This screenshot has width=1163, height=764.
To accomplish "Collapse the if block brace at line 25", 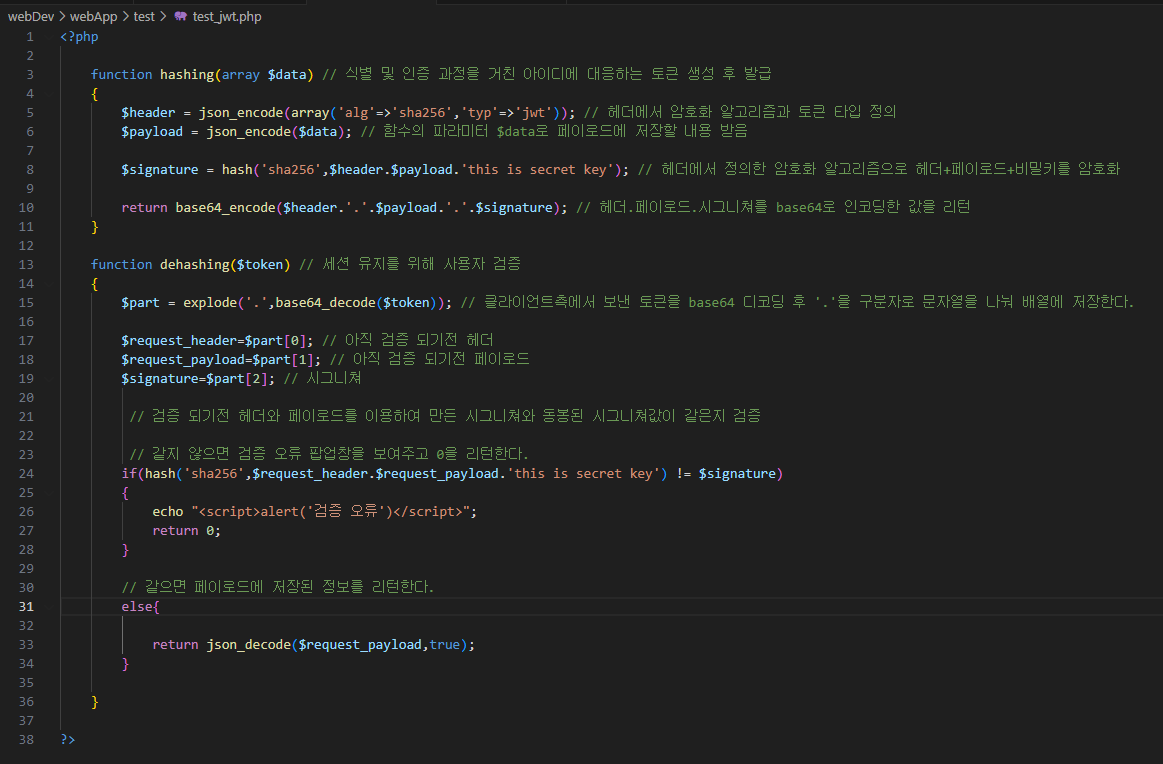I will [x=49, y=493].
